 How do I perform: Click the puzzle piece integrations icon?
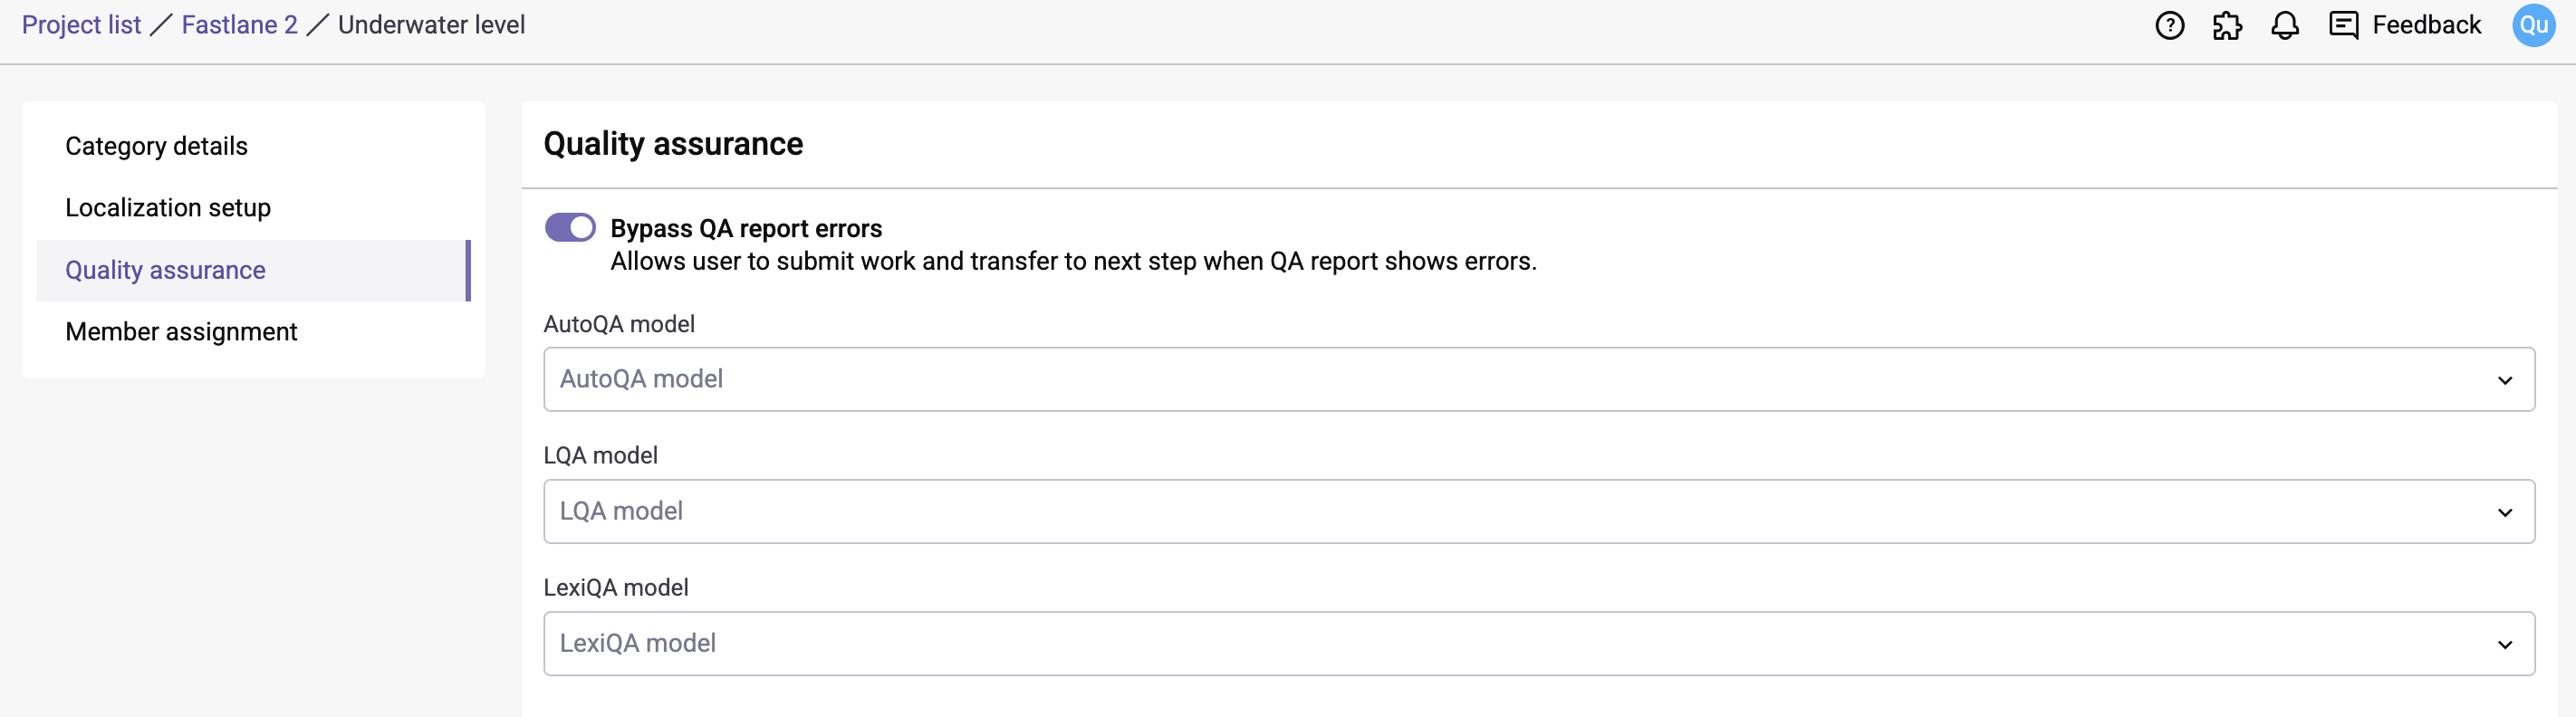[x=2227, y=25]
